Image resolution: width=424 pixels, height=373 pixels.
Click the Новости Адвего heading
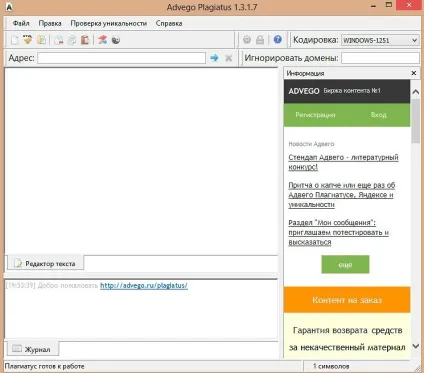(311, 144)
